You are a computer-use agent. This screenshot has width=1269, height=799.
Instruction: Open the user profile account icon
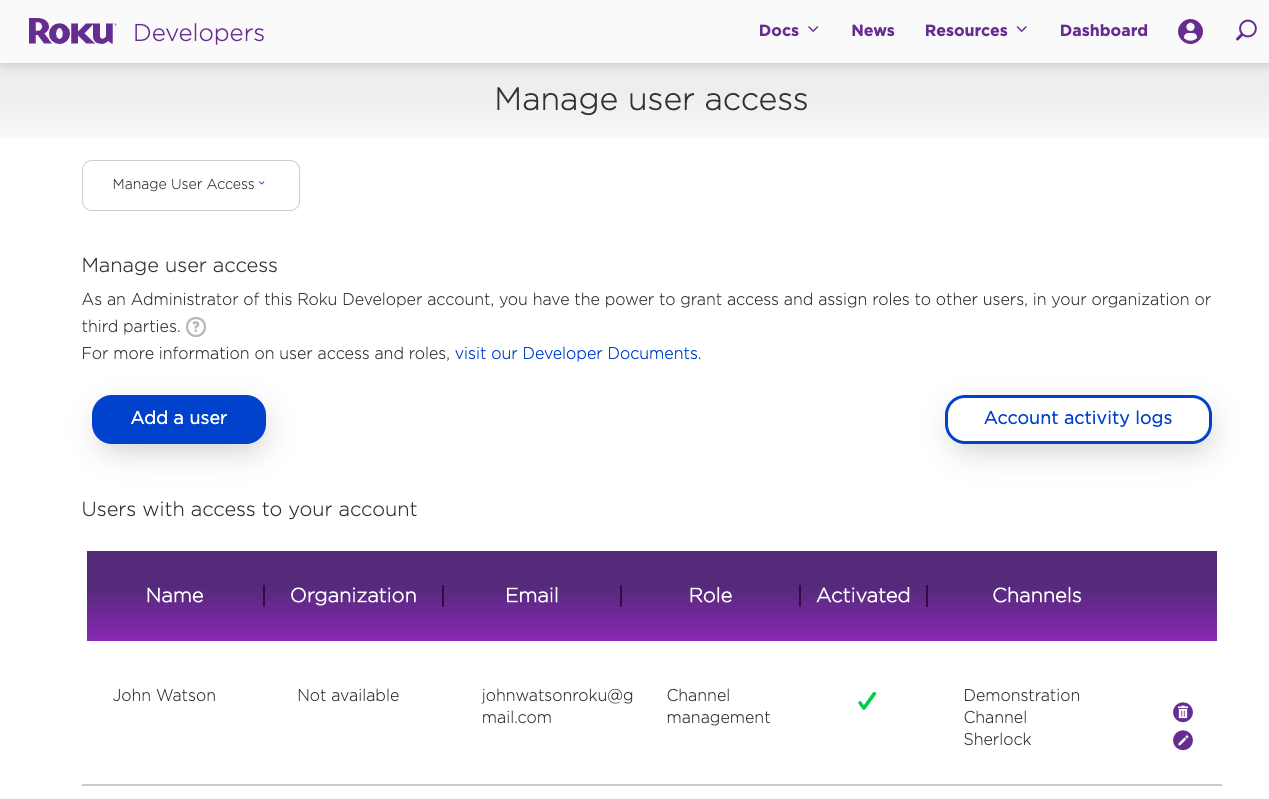1190,31
